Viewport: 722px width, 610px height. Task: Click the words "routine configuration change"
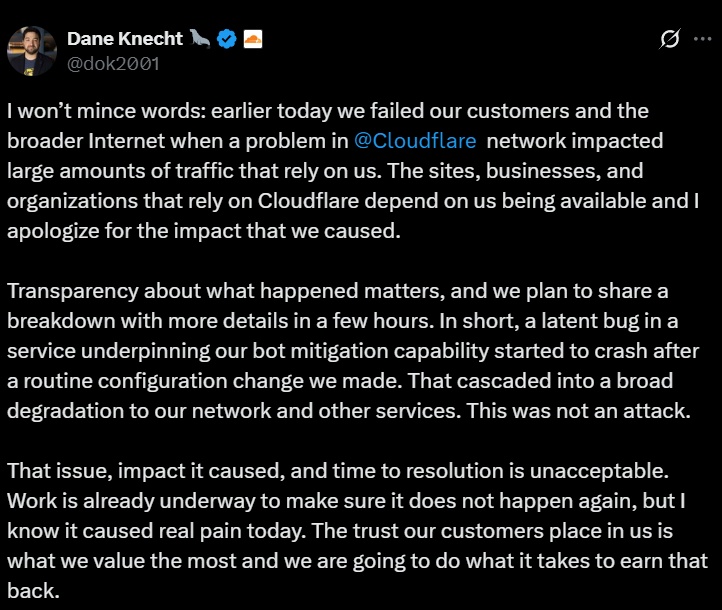[x=164, y=380]
